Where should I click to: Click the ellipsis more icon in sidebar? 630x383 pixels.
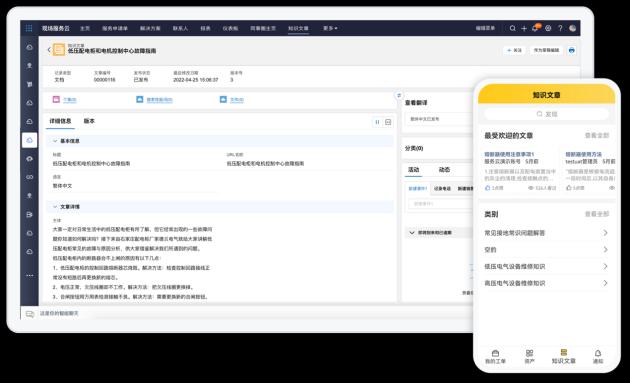(30, 275)
